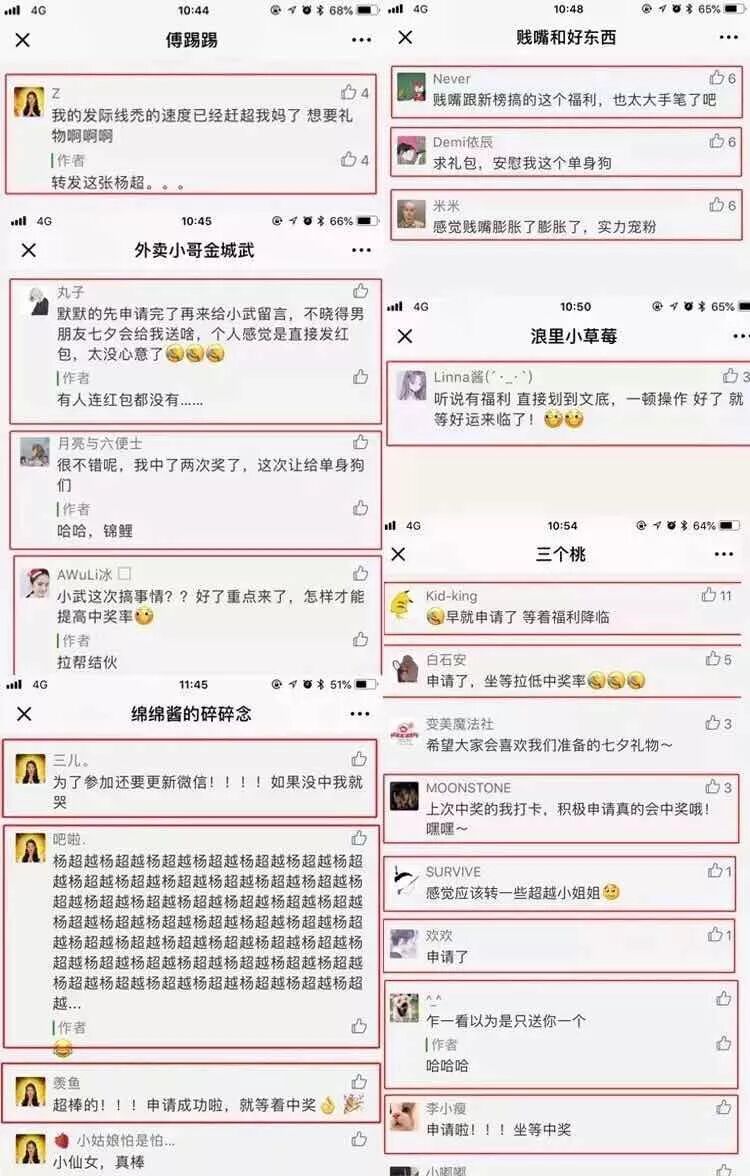
Task: Open more menu on 三个桃 page
Action: (x=724, y=554)
